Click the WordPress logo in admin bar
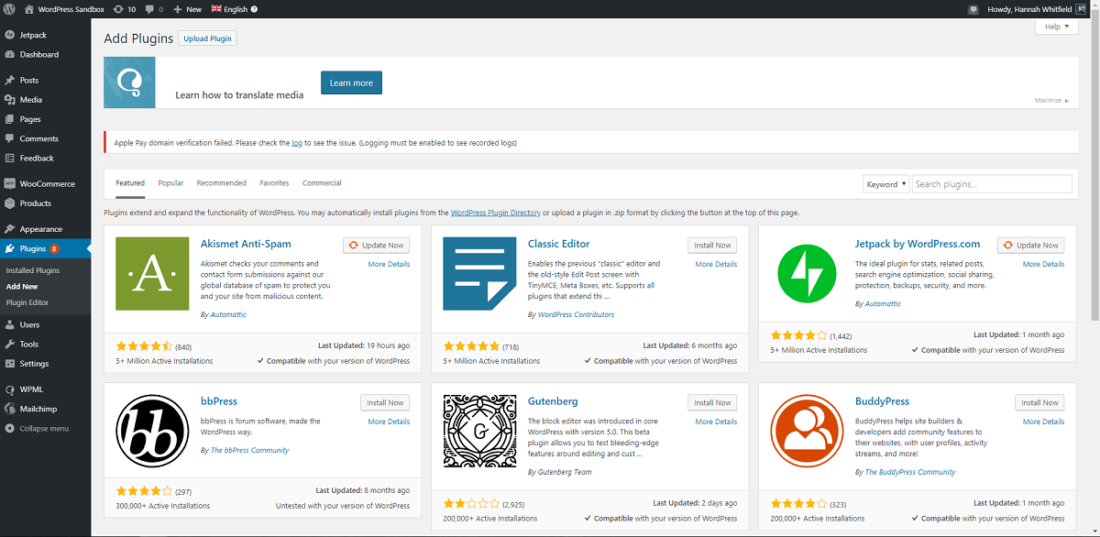Screen dimensions: 1100x537 click(x=8, y=9)
